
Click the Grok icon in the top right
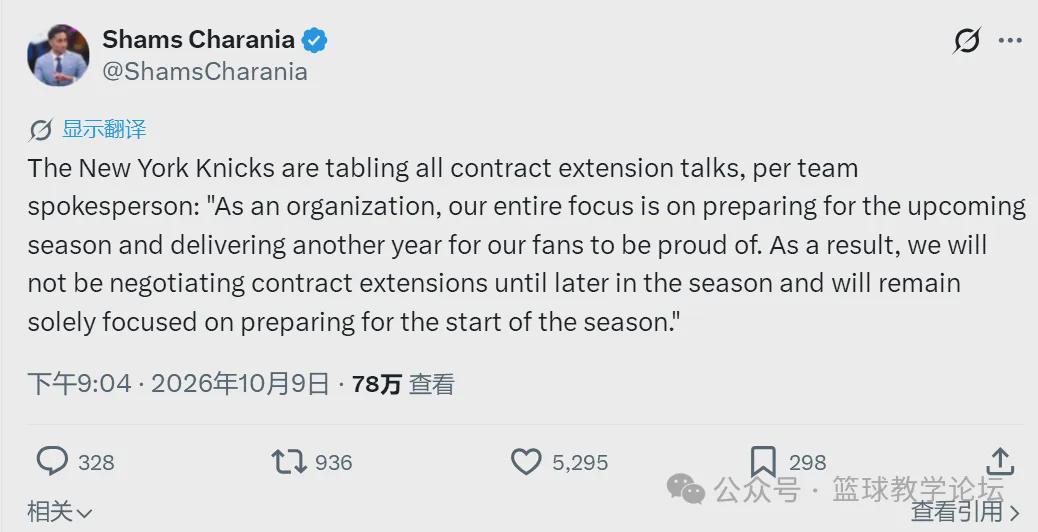[x=967, y=41]
